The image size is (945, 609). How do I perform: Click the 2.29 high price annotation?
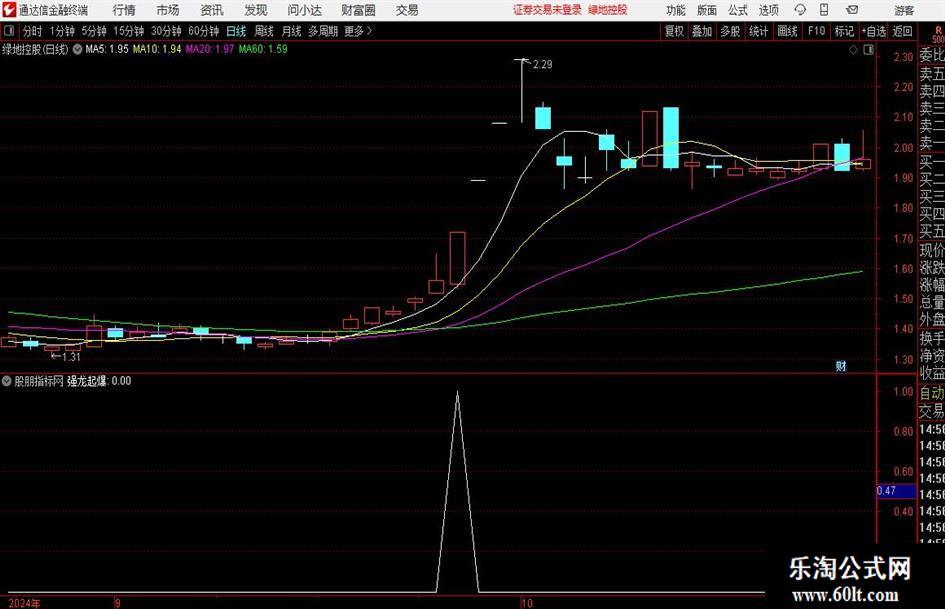[x=542, y=65]
